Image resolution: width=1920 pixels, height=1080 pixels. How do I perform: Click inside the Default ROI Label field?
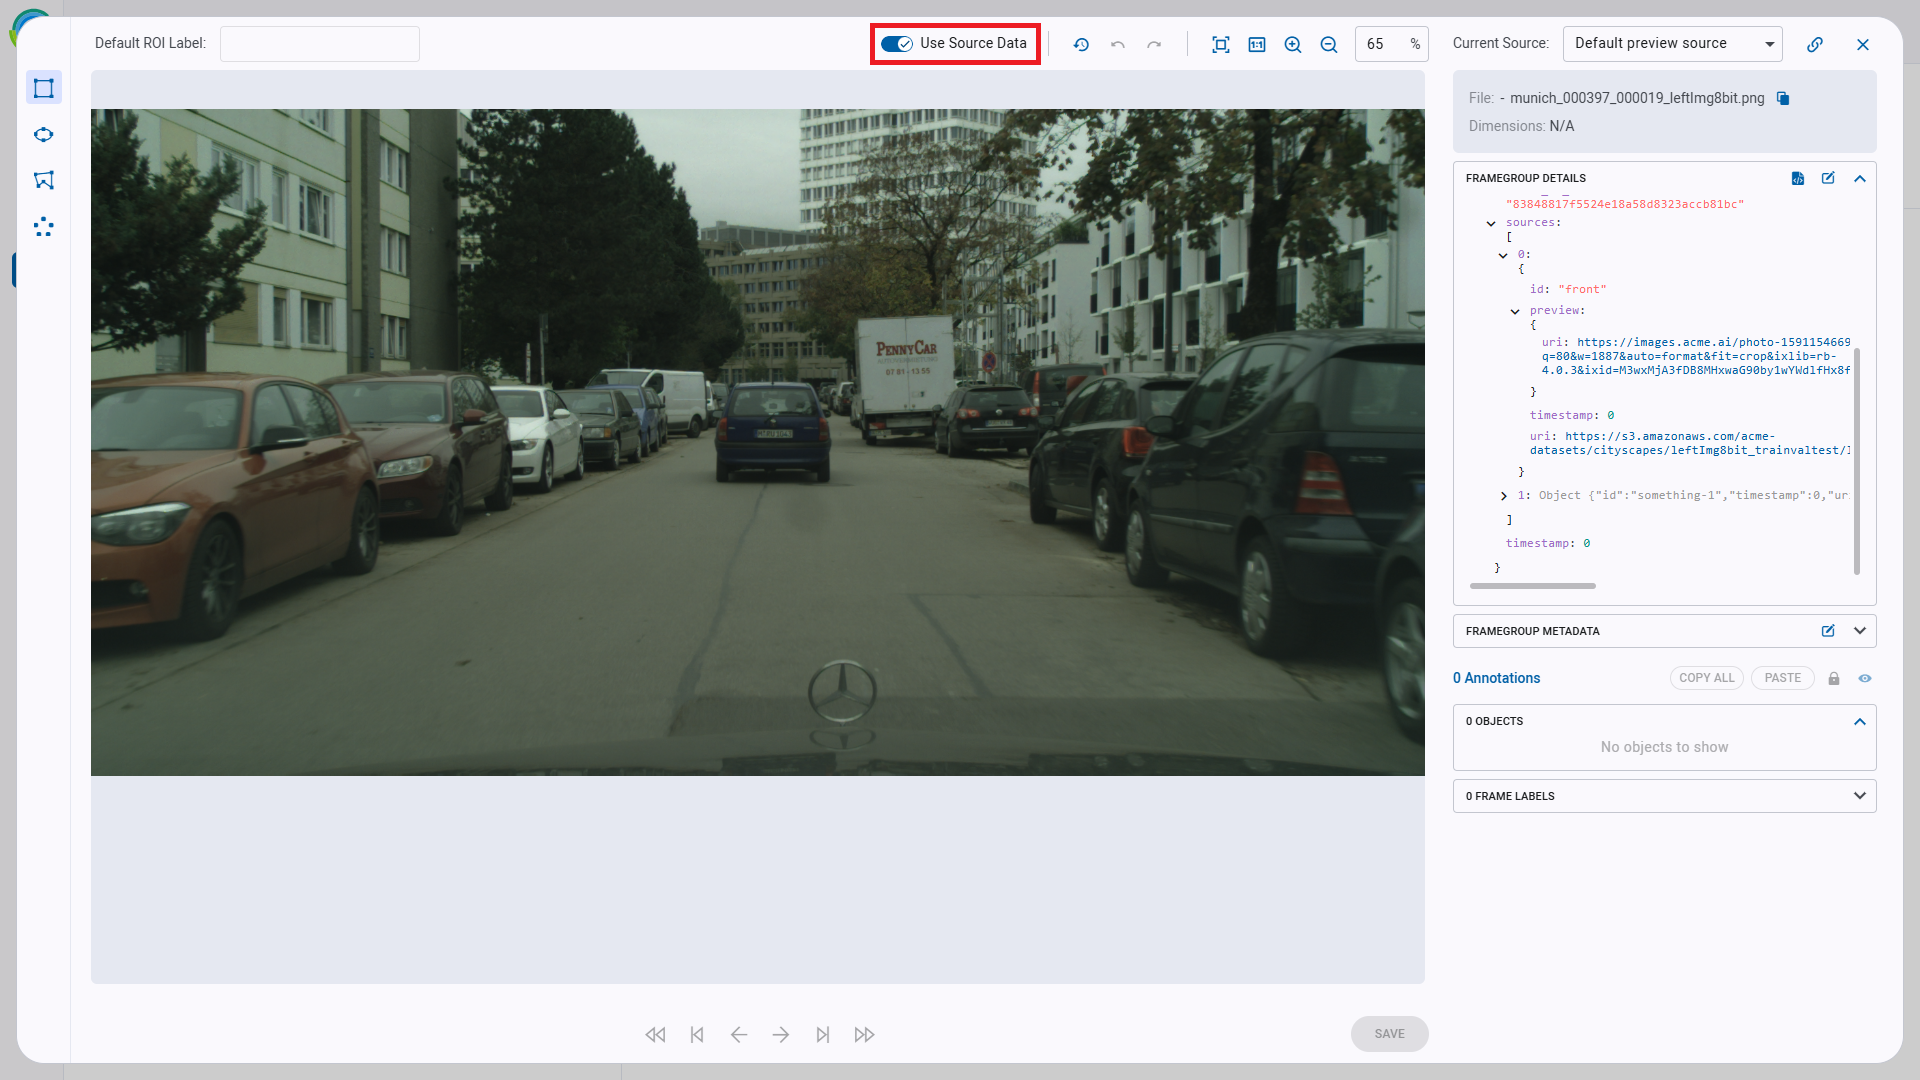click(319, 43)
